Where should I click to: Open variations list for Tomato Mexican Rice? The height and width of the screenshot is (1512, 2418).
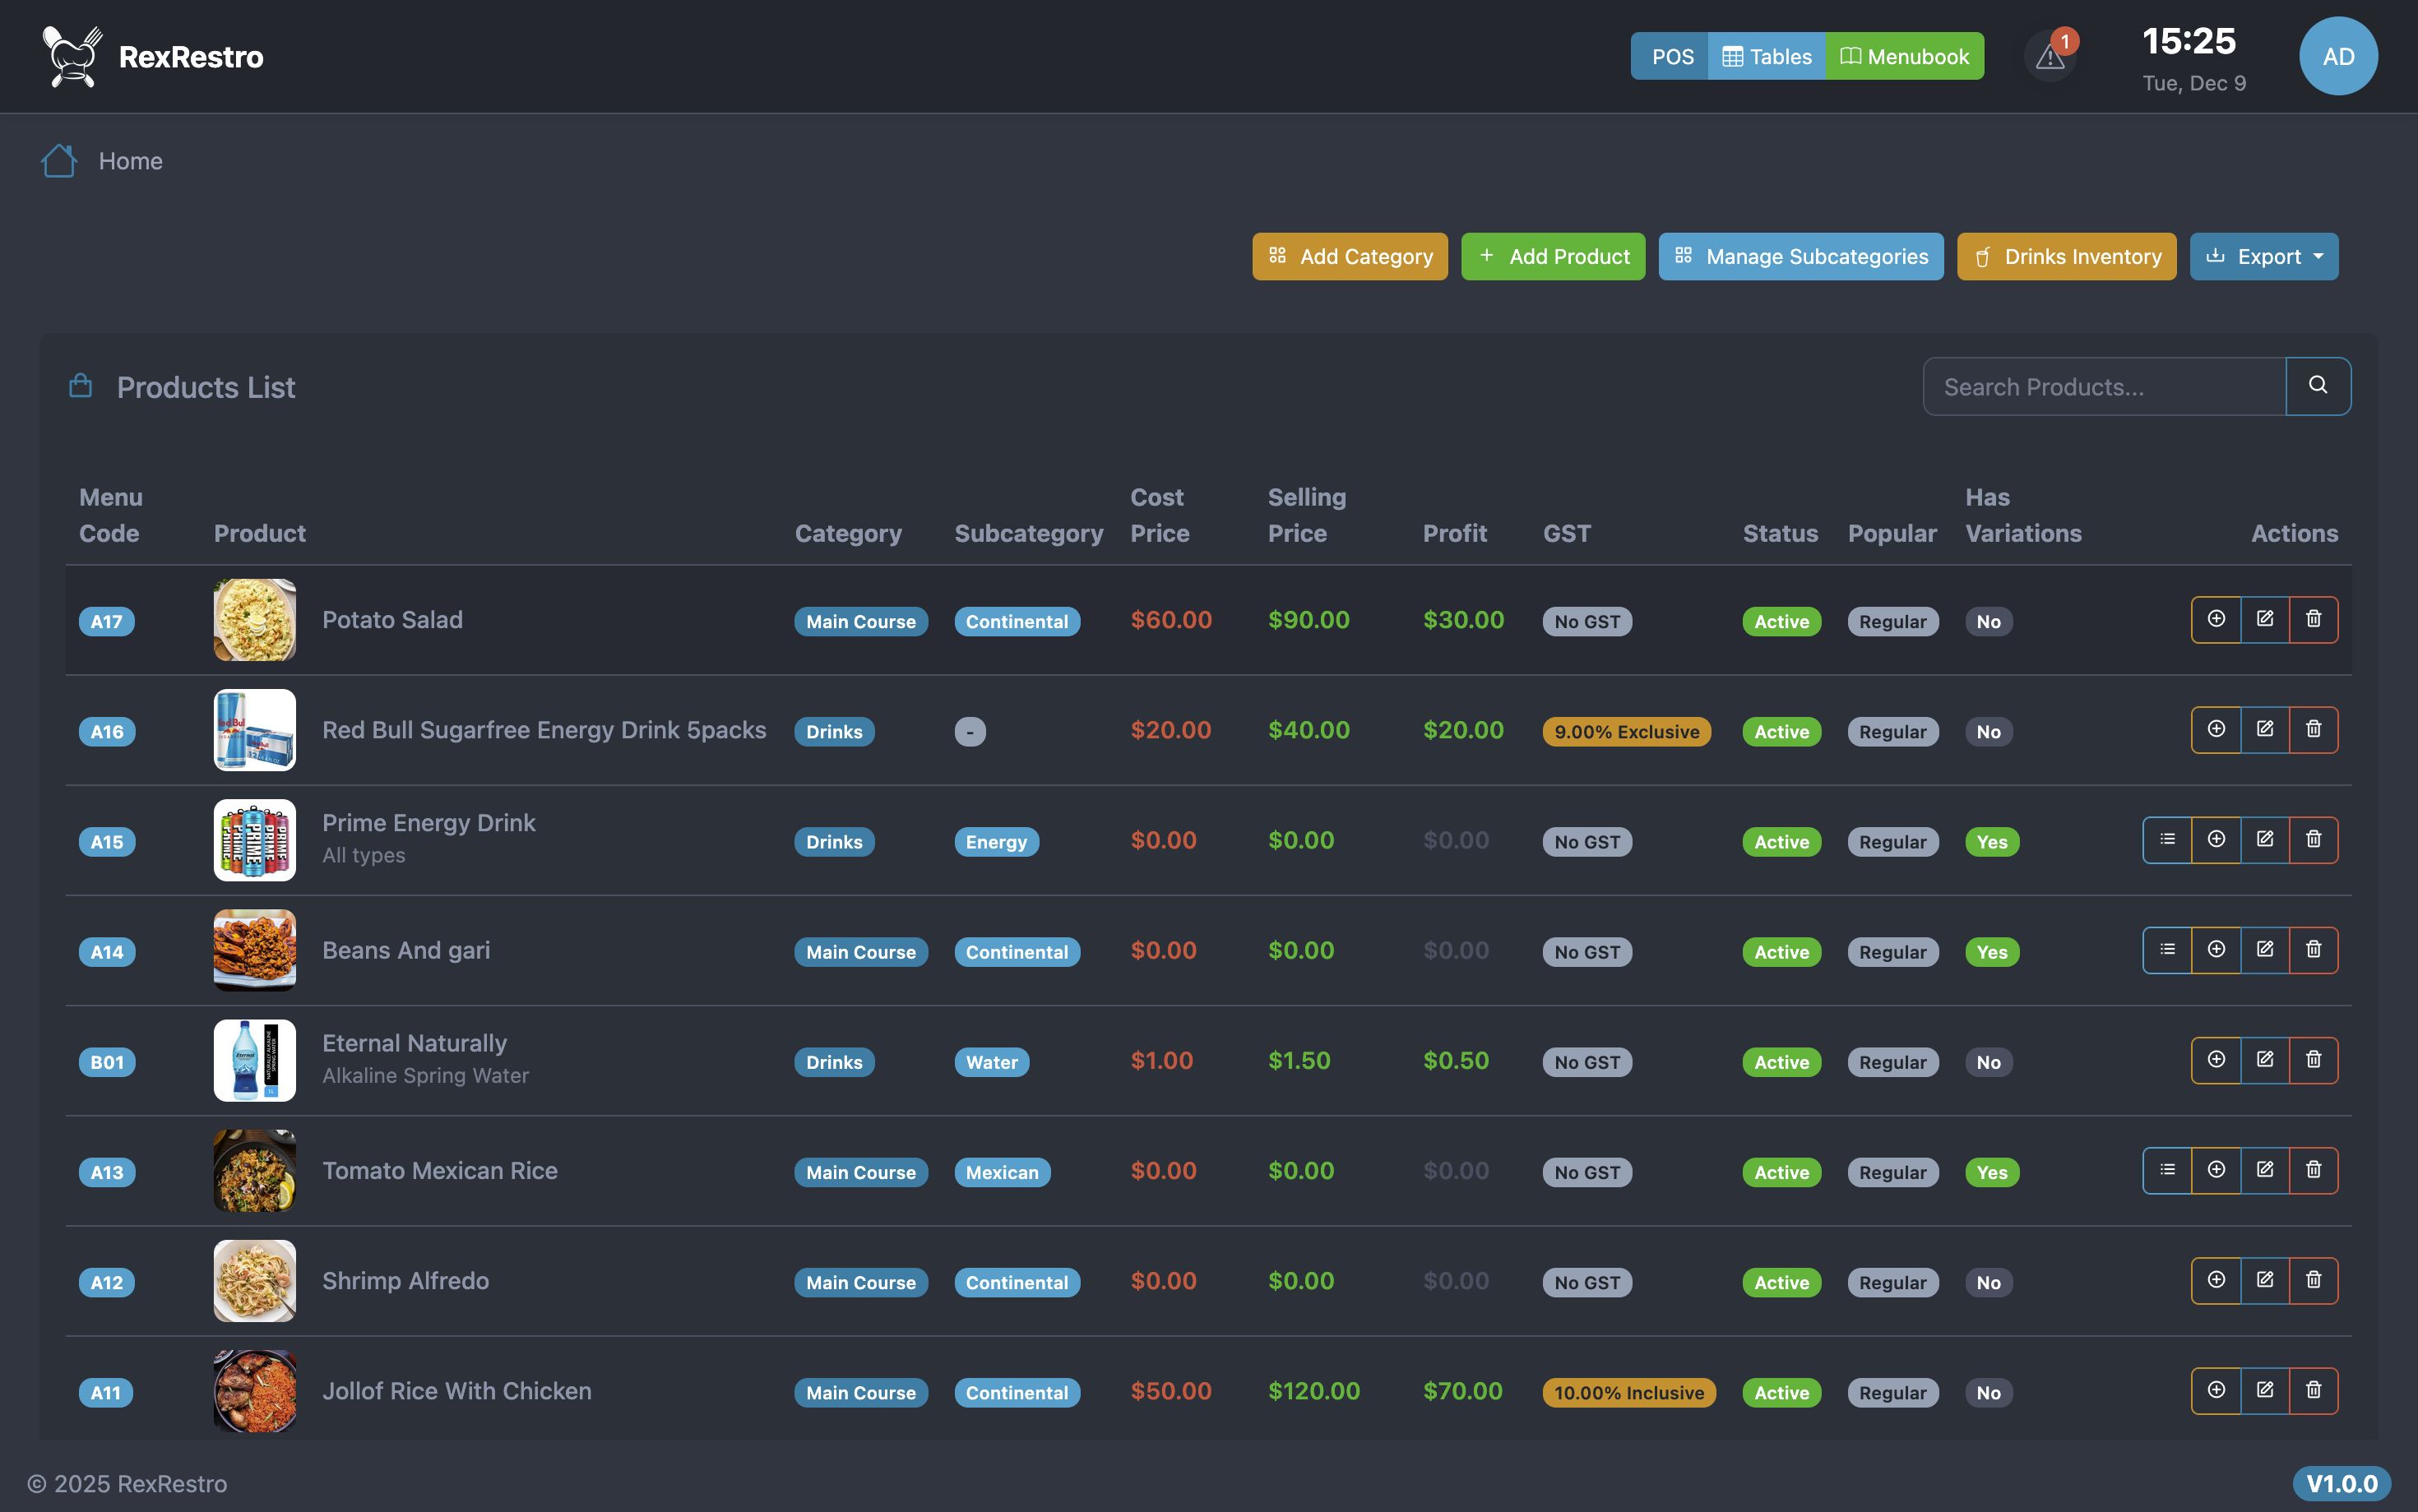pyautogui.click(x=2167, y=1171)
